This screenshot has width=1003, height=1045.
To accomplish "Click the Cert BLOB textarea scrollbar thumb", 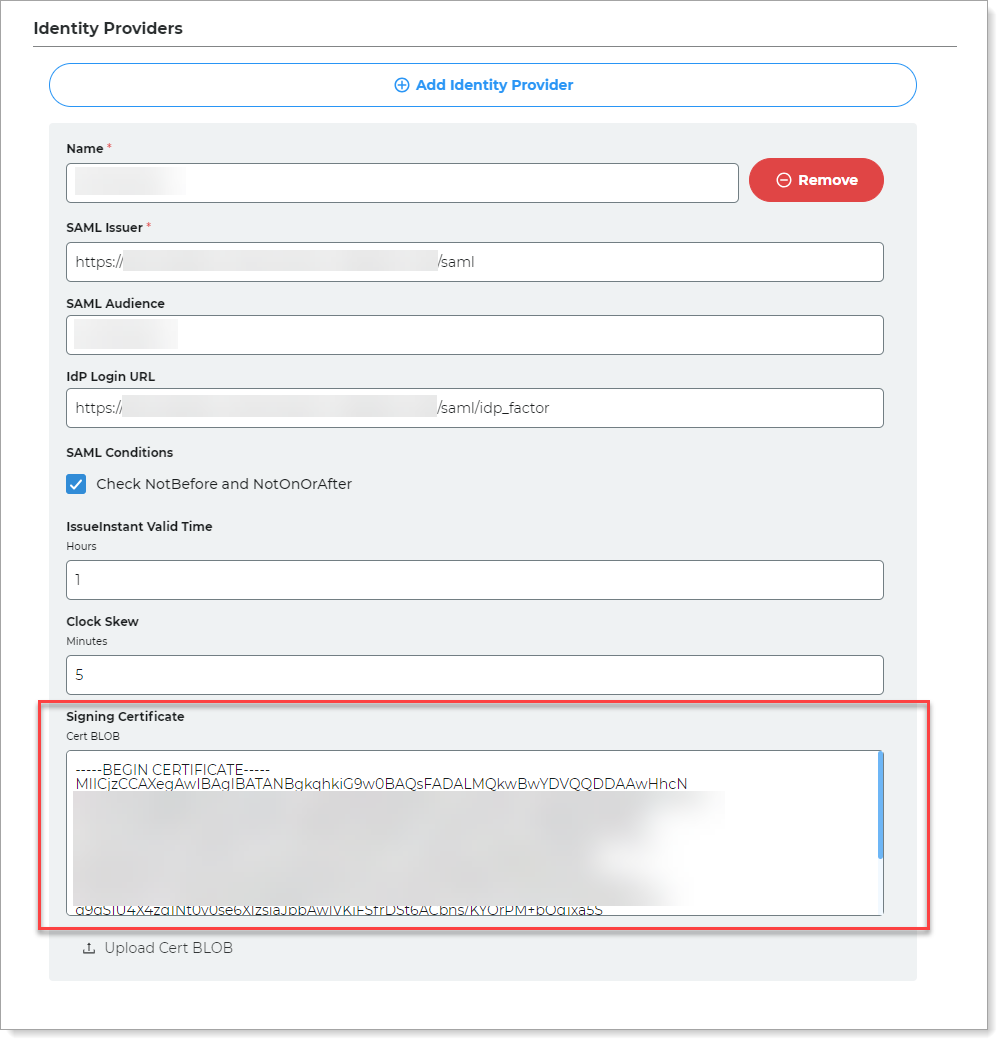I will click(x=880, y=805).
